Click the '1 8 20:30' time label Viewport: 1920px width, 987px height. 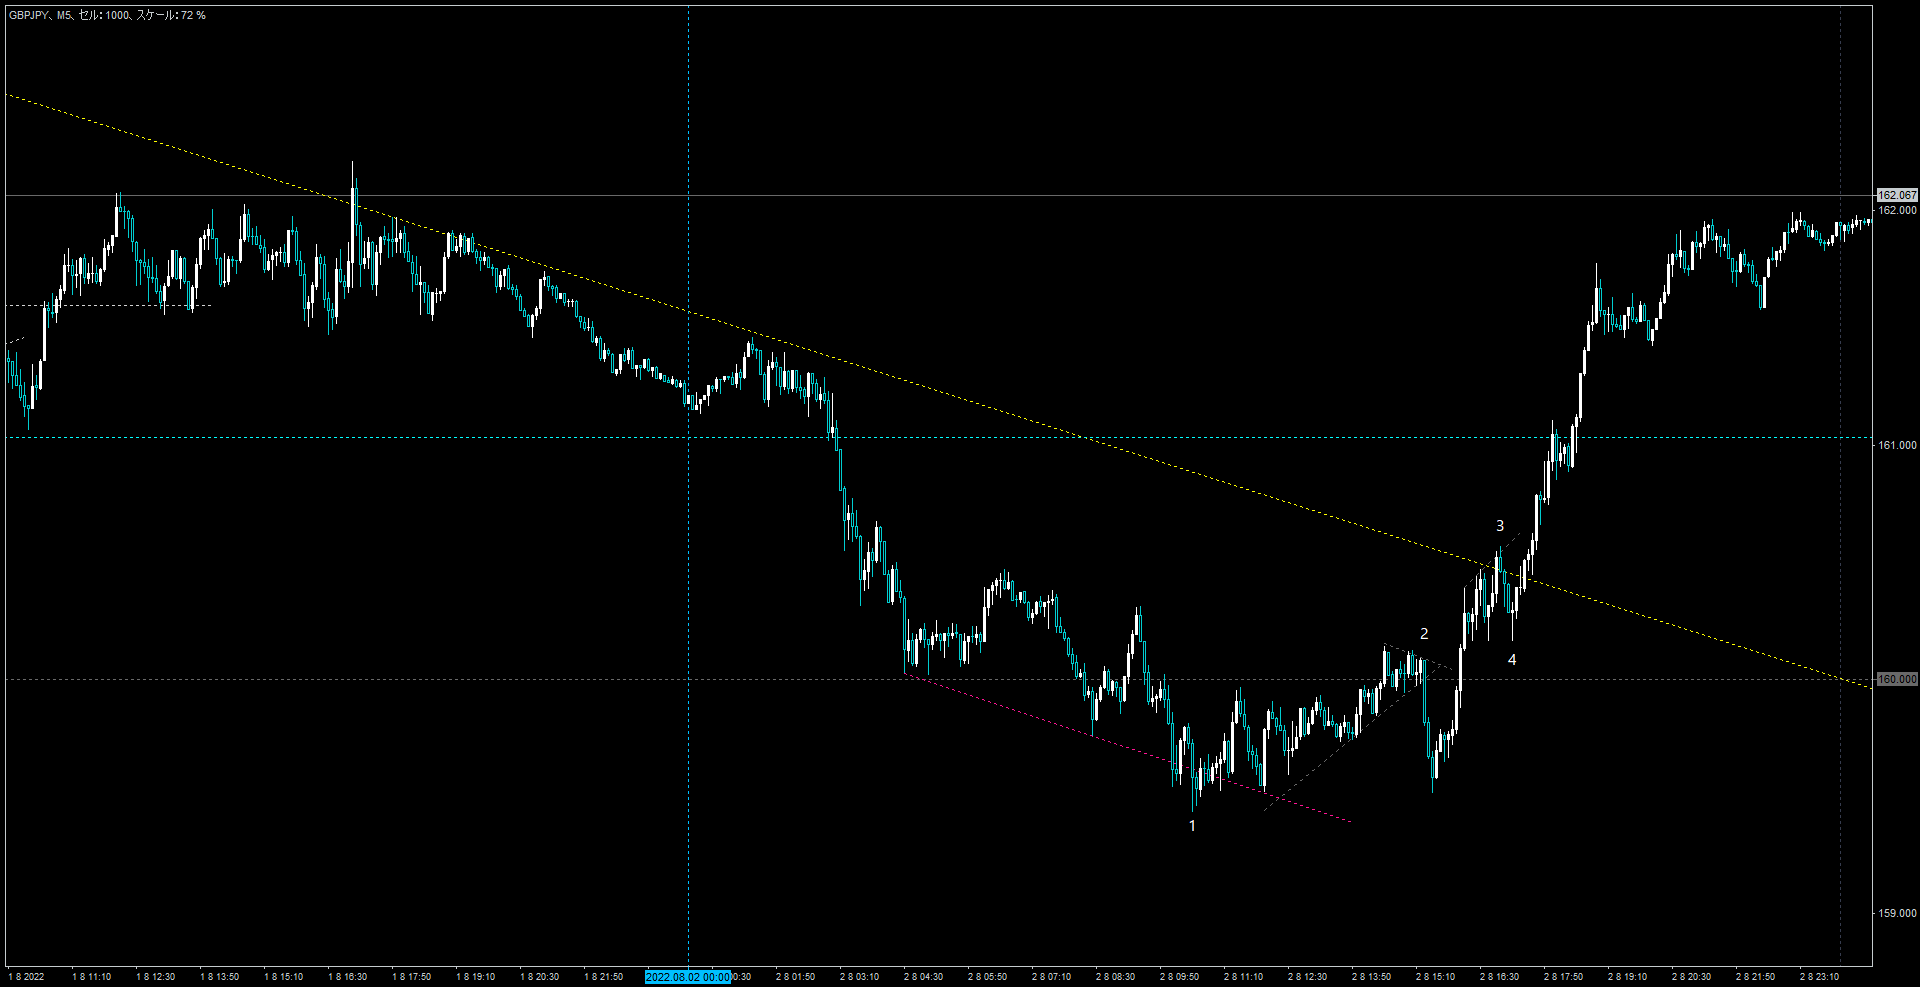[539, 977]
